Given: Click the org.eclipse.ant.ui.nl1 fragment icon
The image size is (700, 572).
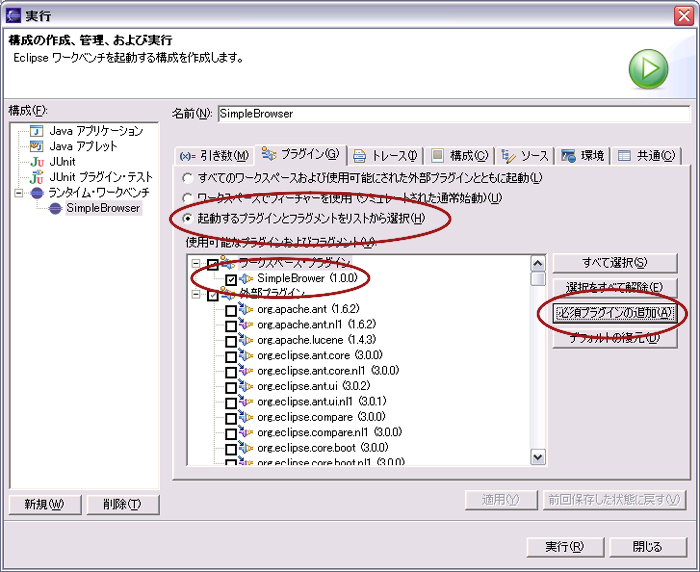Looking at the screenshot, I should point(246,401).
